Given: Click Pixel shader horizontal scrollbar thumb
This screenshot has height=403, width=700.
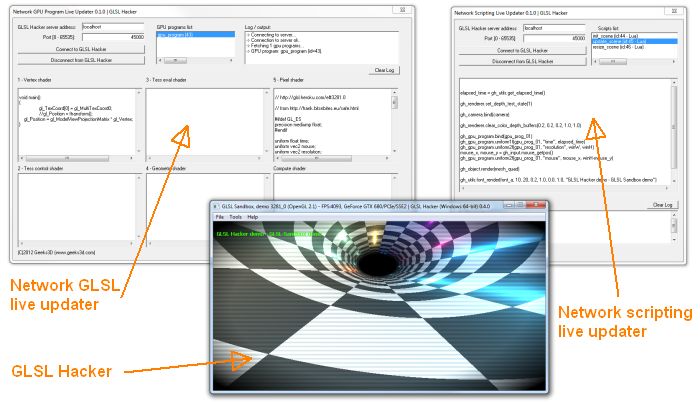Looking at the screenshot, I should 317,158.
